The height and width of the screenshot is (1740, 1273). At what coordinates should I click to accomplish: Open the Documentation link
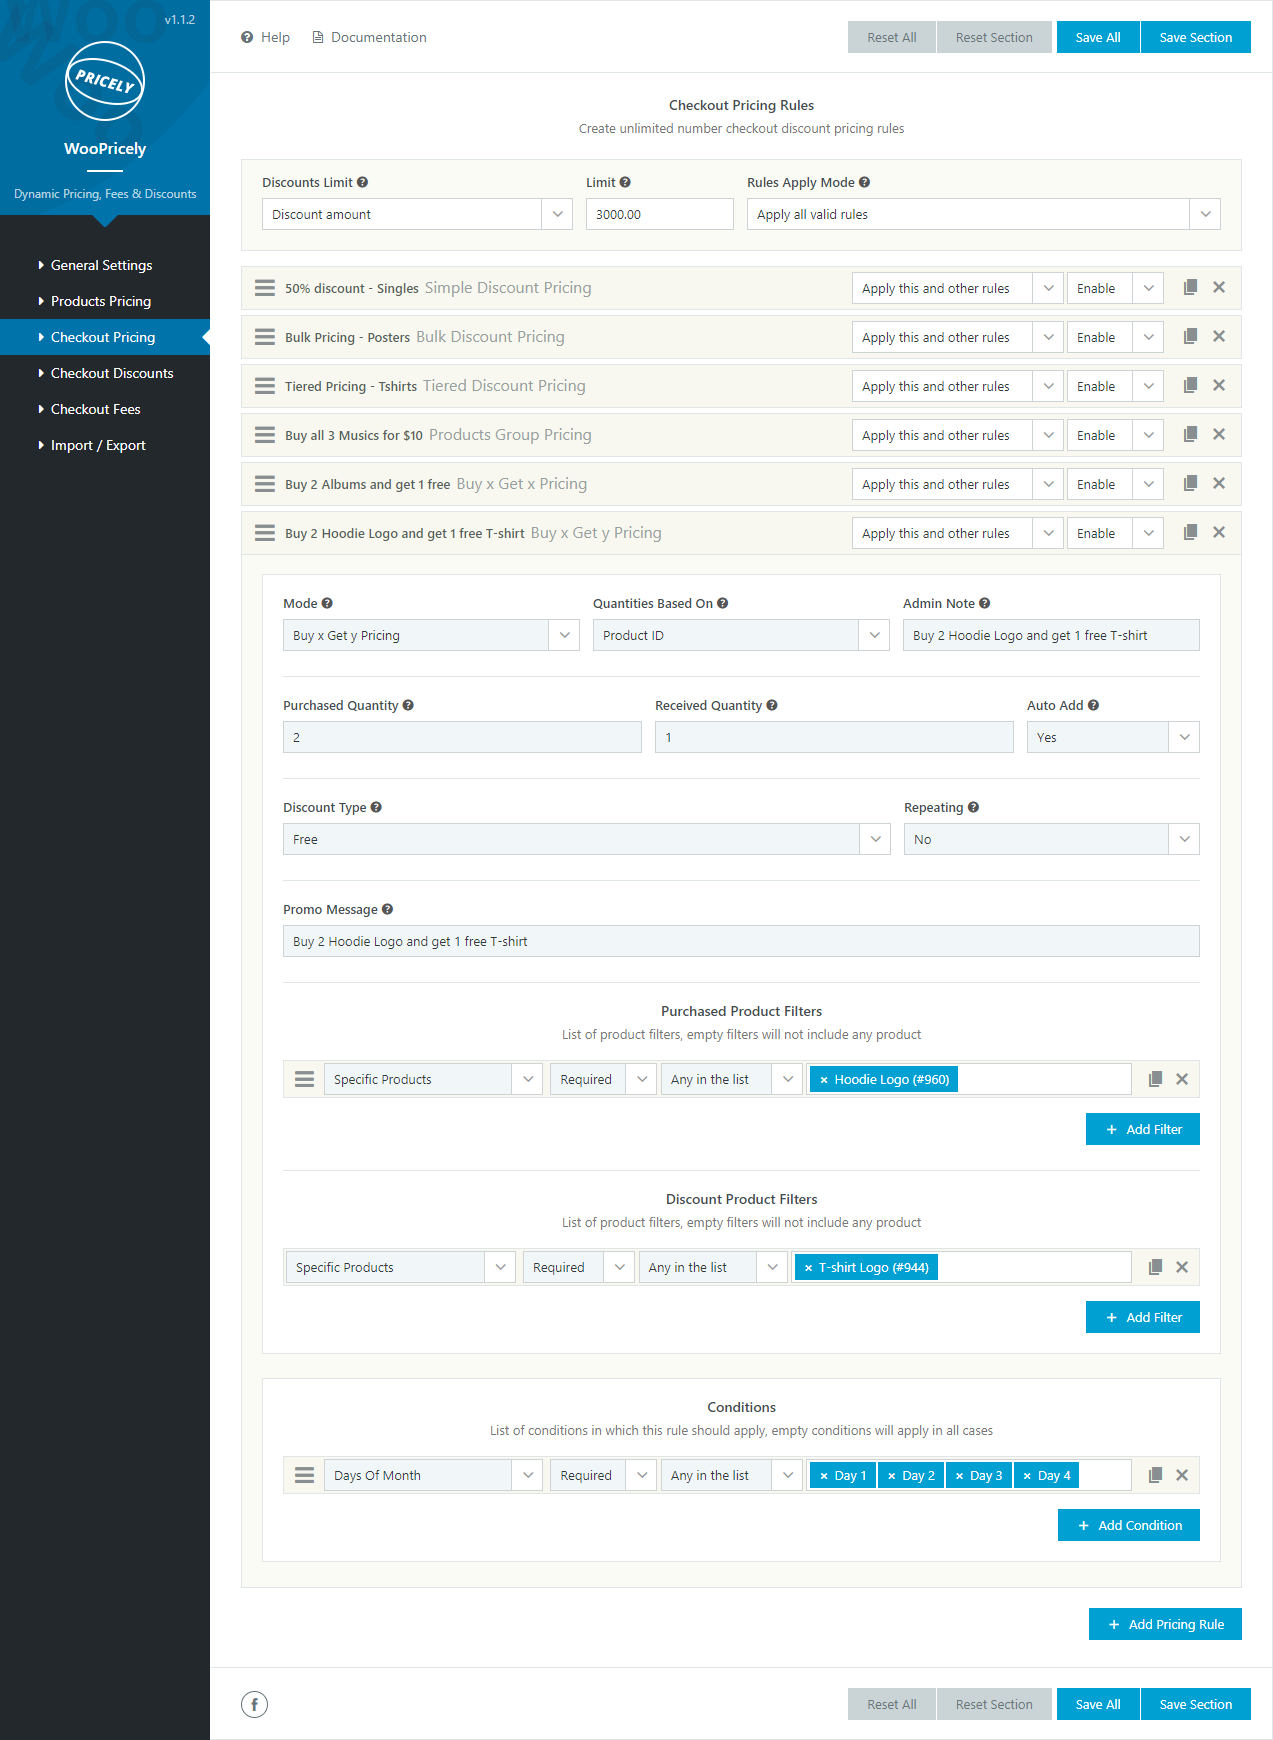pyautogui.click(x=369, y=37)
